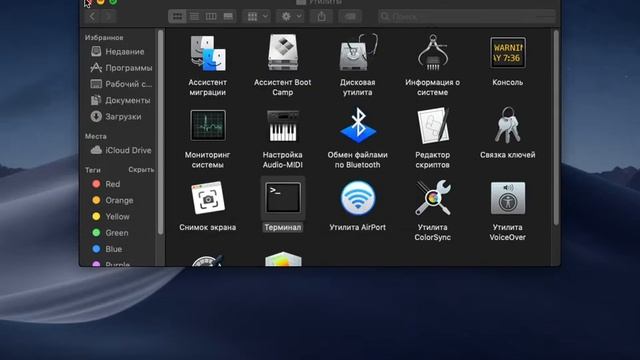Select the Мониторинг системы icon
The height and width of the screenshot is (360, 640).
(x=208, y=125)
